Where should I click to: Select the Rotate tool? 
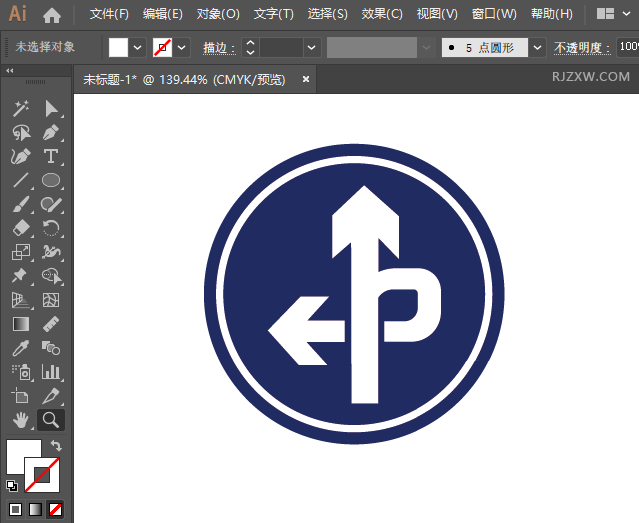pyautogui.click(x=51, y=228)
